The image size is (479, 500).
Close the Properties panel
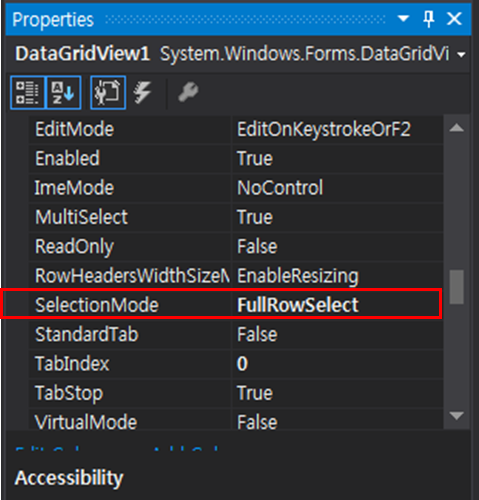454,18
